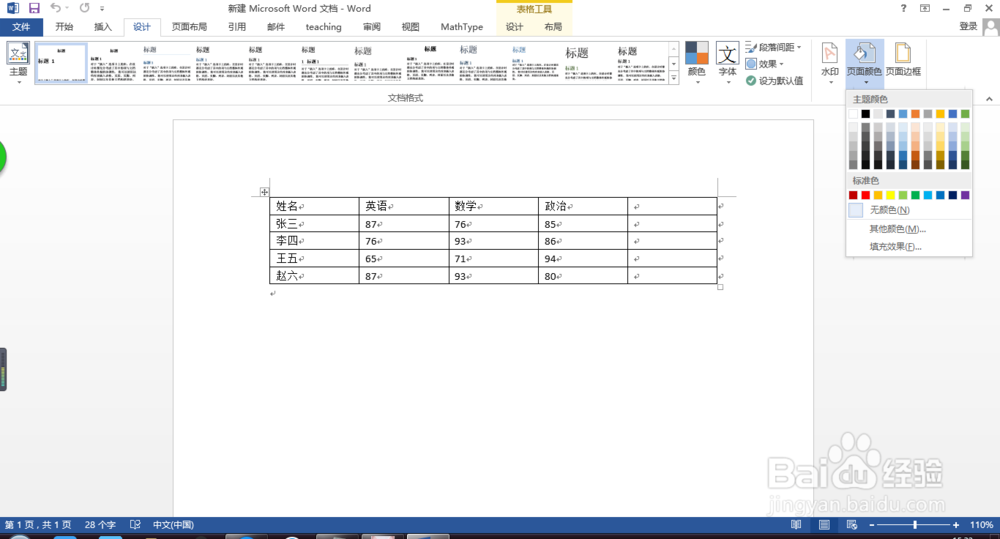Switch to the Insert (插入) tab
Screen dimensions: 1000x539
tap(103, 27)
